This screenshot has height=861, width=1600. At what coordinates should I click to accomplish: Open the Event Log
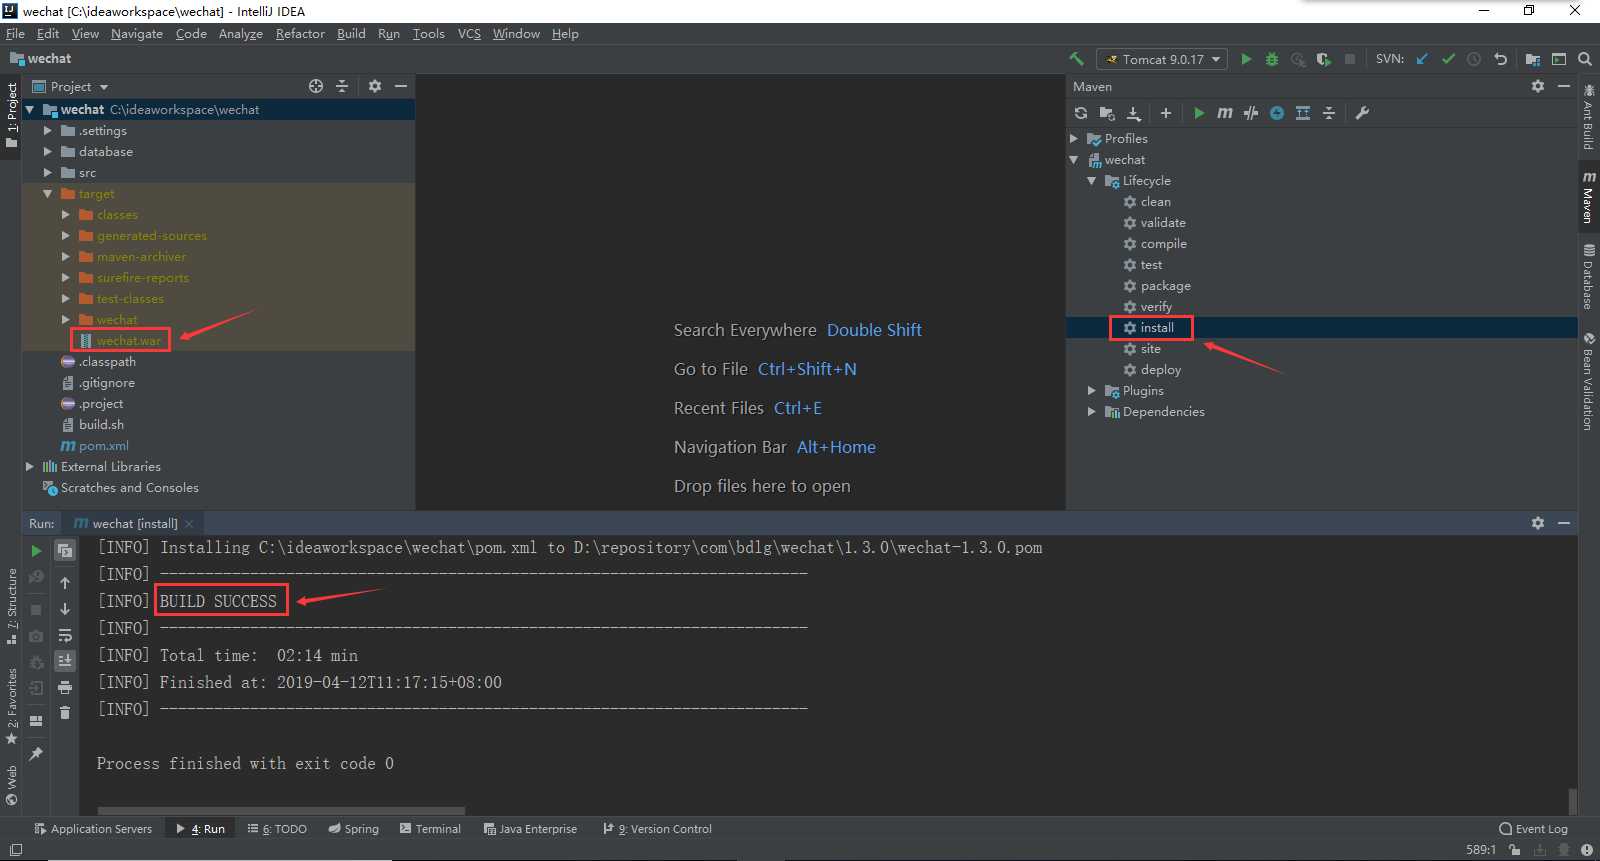[x=1533, y=829]
